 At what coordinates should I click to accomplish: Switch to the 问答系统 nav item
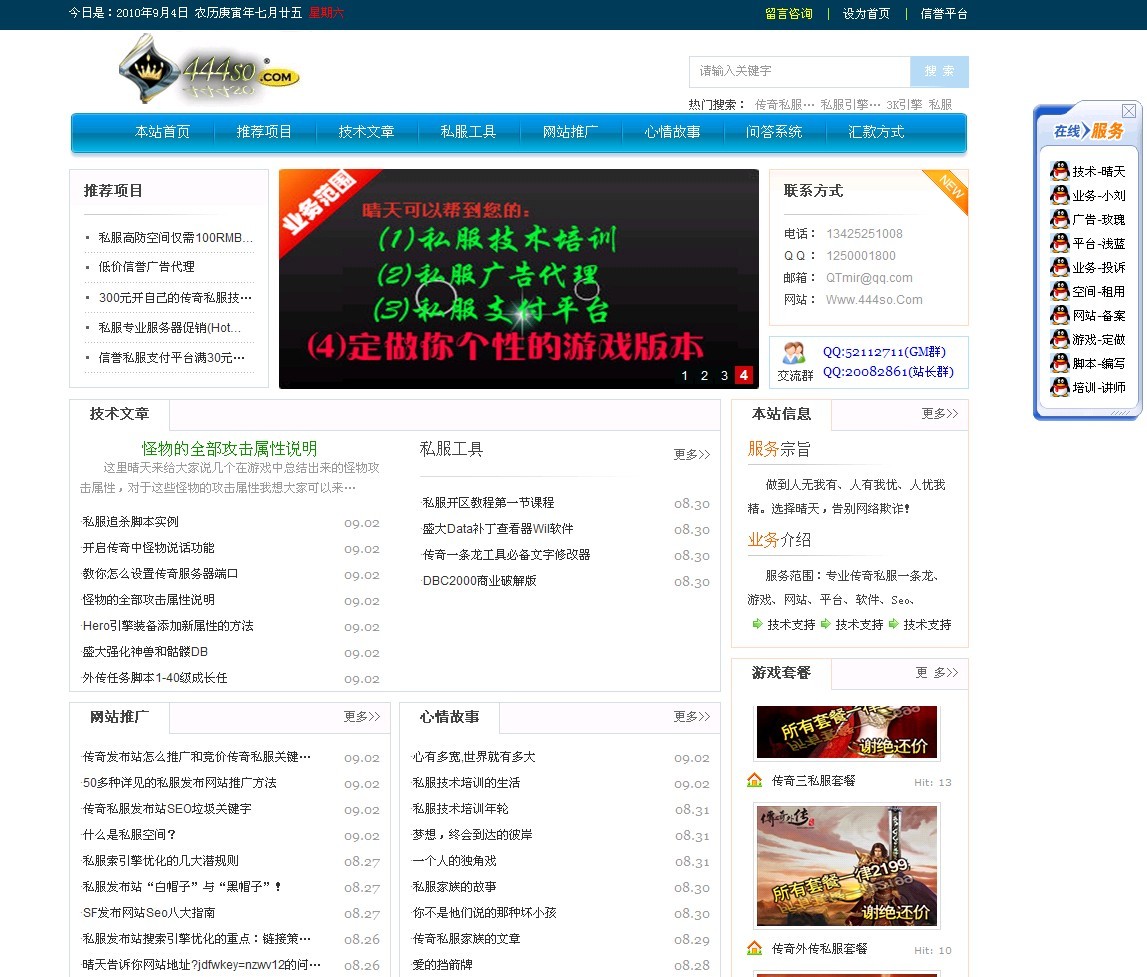774,131
